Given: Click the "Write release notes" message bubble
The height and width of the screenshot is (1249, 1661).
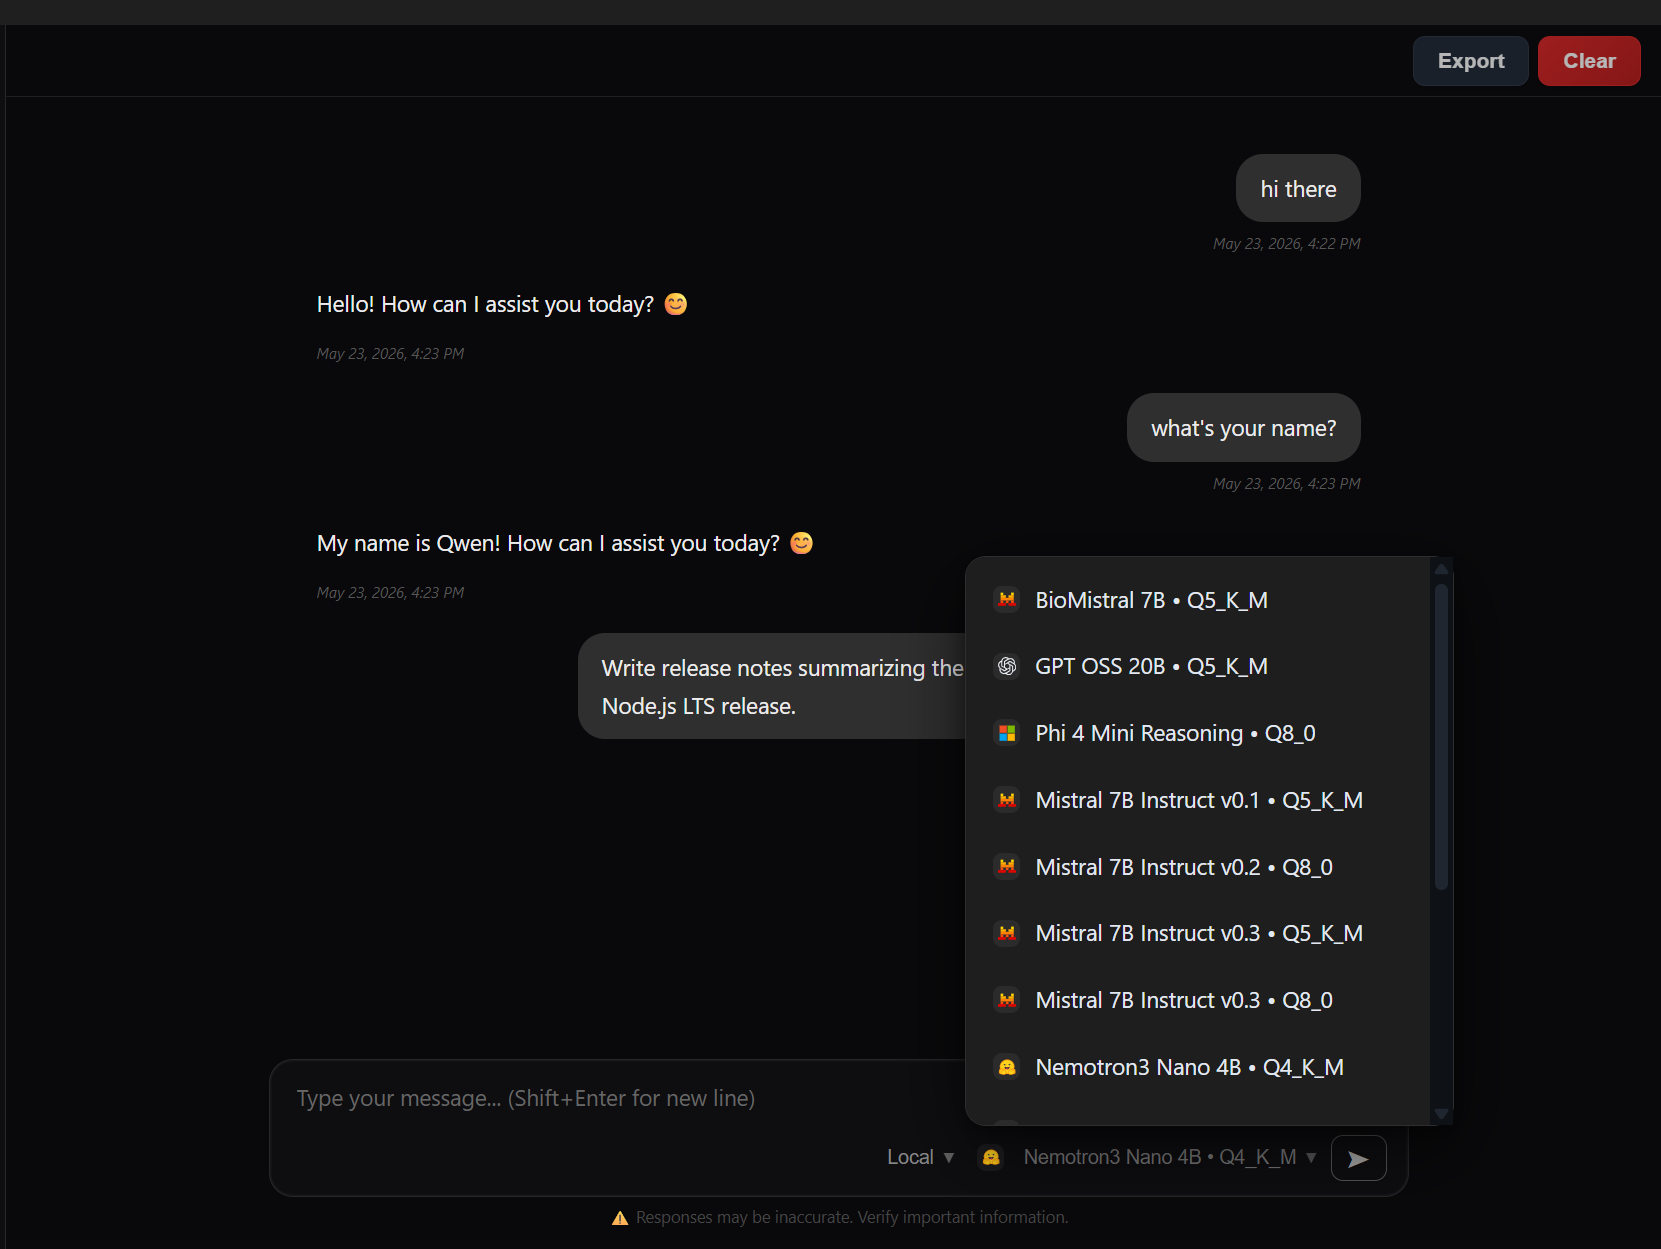Looking at the screenshot, I should point(771,686).
